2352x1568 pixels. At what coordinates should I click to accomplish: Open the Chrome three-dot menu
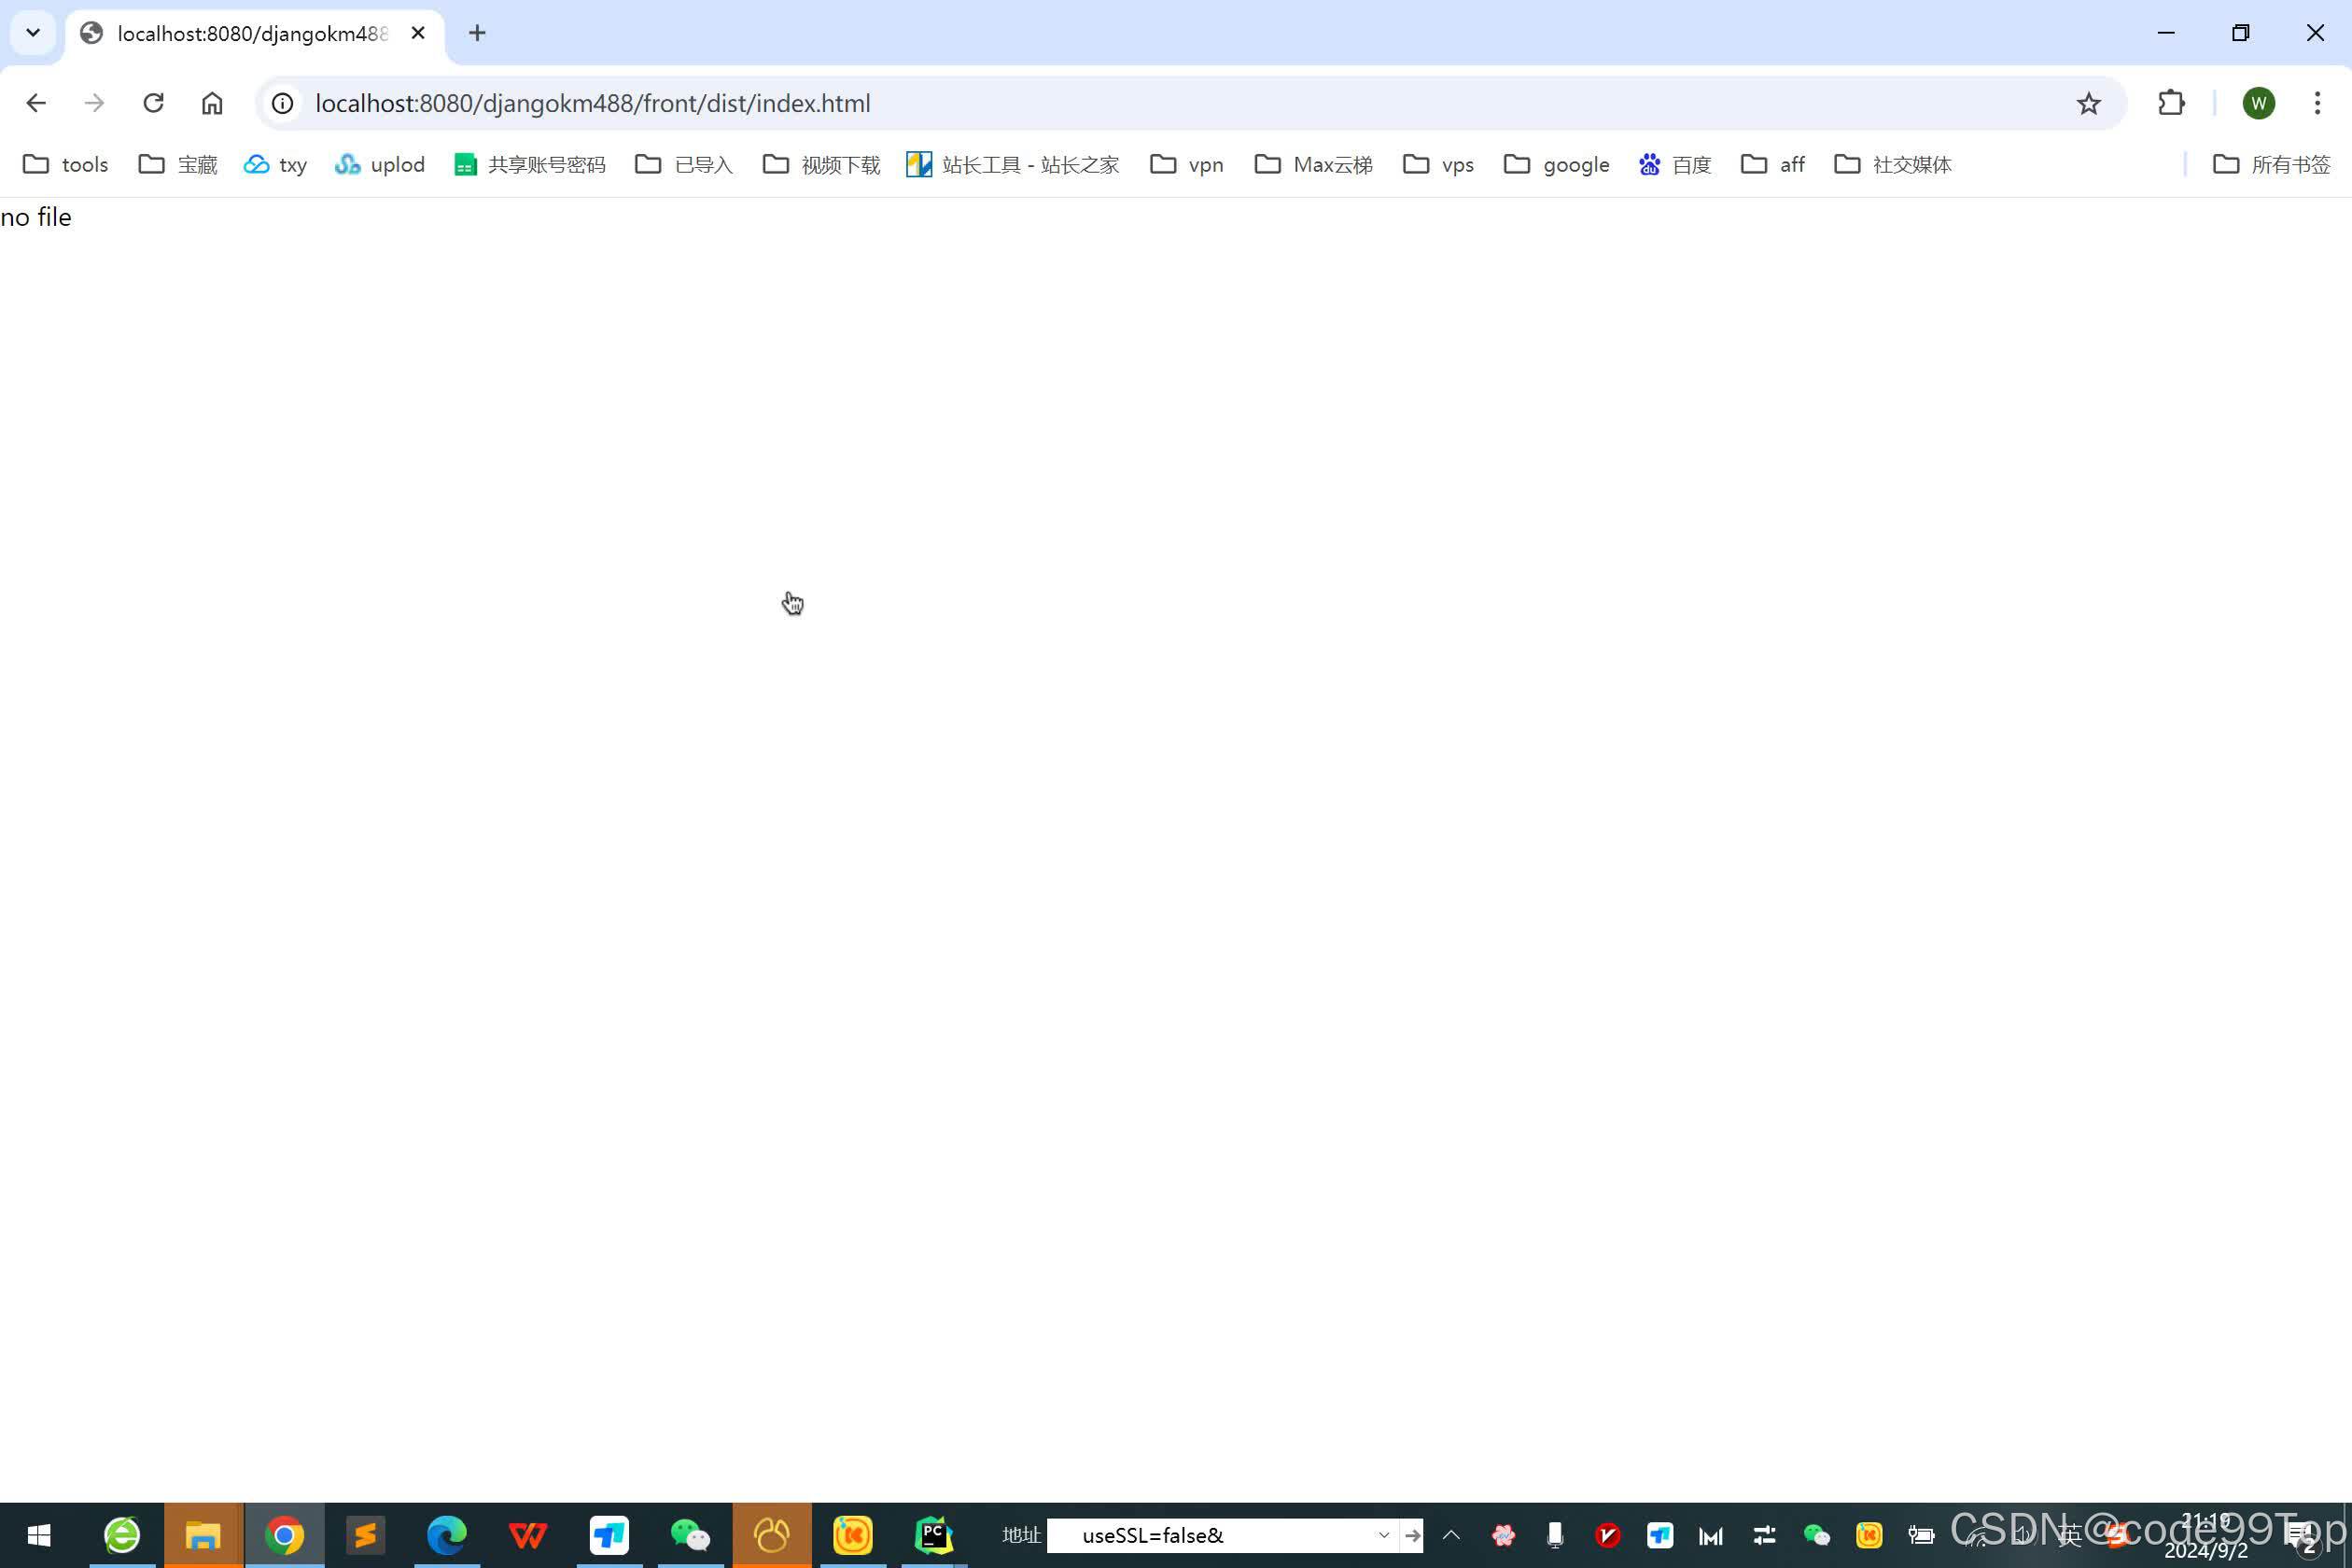pyautogui.click(x=2318, y=103)
